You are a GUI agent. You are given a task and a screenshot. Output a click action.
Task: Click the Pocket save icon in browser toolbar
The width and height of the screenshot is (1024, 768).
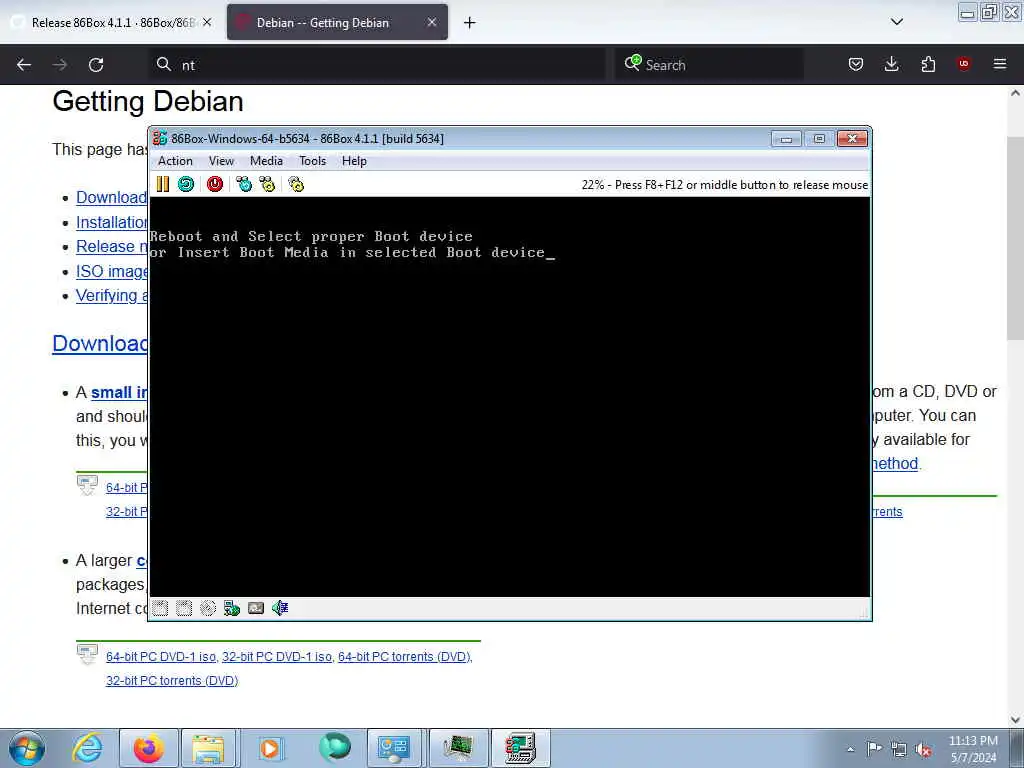tap(856, 64)
